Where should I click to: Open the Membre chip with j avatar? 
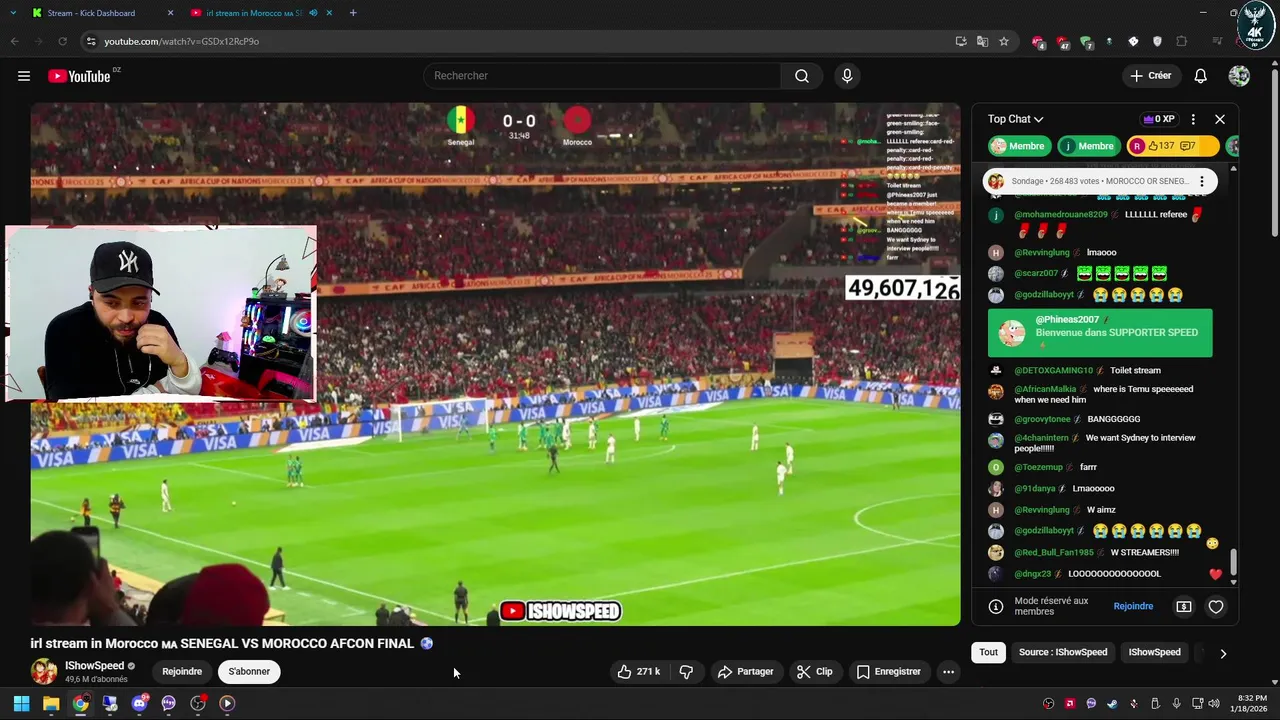pyautogui.click(x=1089, y=146)
